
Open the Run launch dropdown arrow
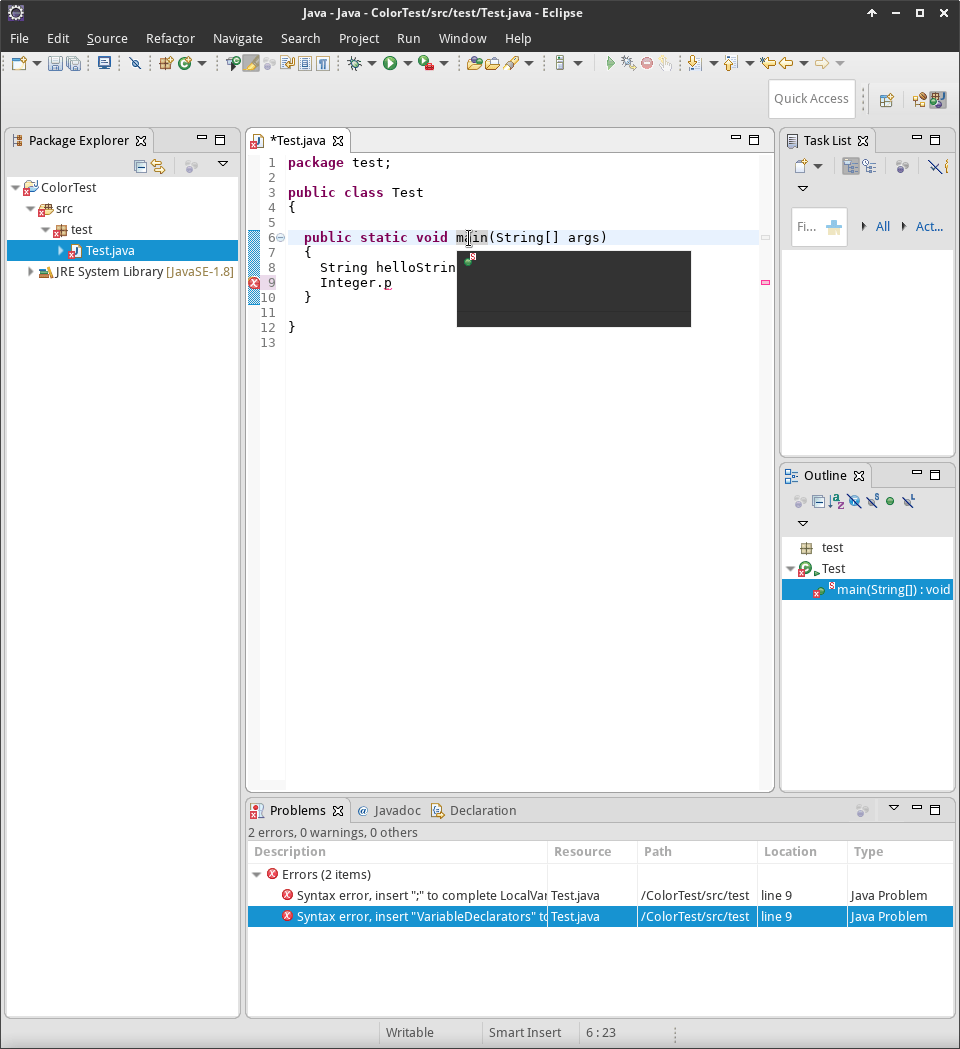407,64
